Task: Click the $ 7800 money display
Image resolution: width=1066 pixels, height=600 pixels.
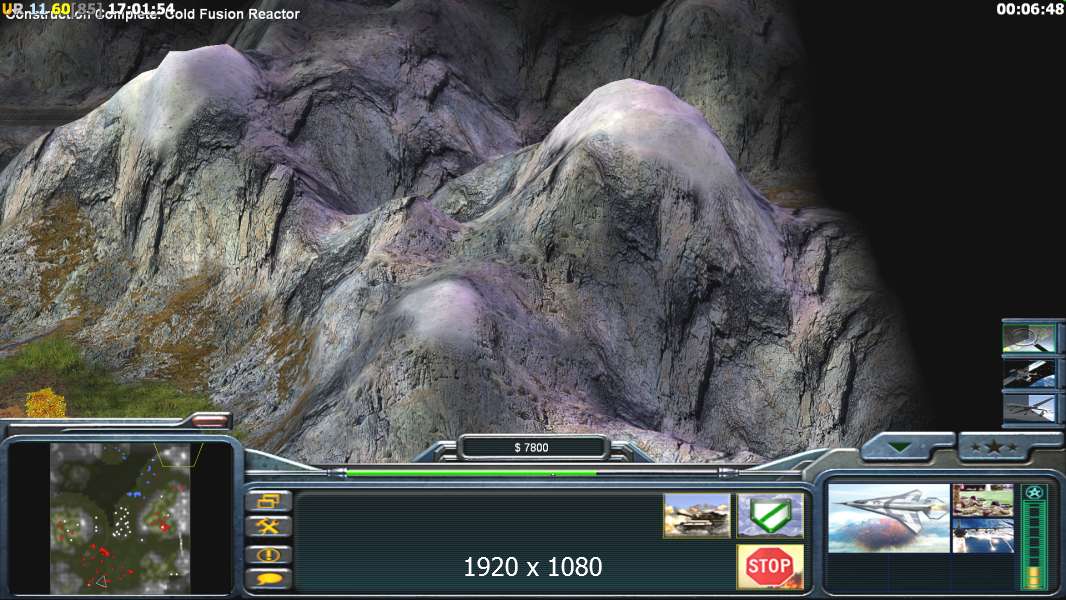Action: coord(532,447)
